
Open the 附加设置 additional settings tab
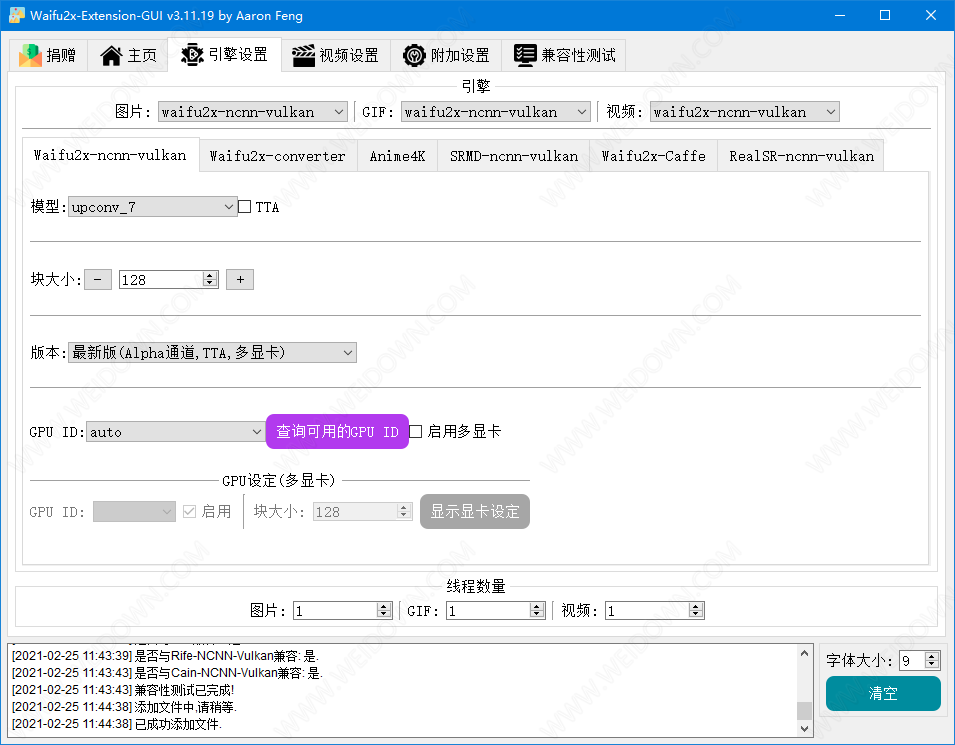click(446, 55)
